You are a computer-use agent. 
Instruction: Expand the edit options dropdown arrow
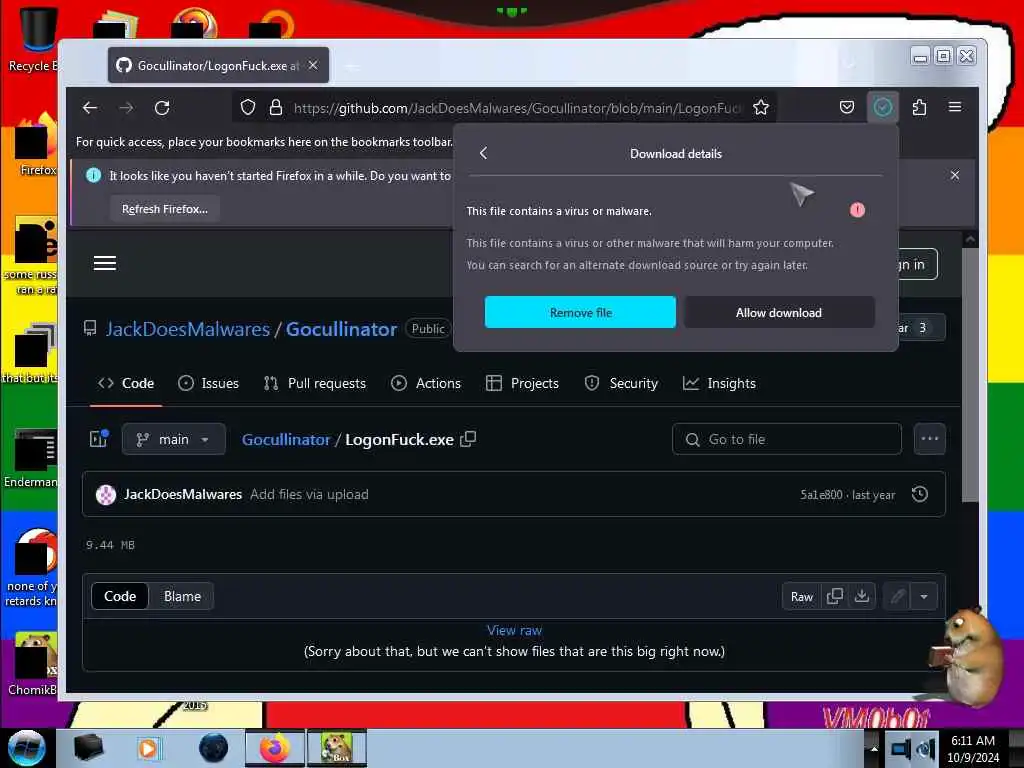pos(924,596)
